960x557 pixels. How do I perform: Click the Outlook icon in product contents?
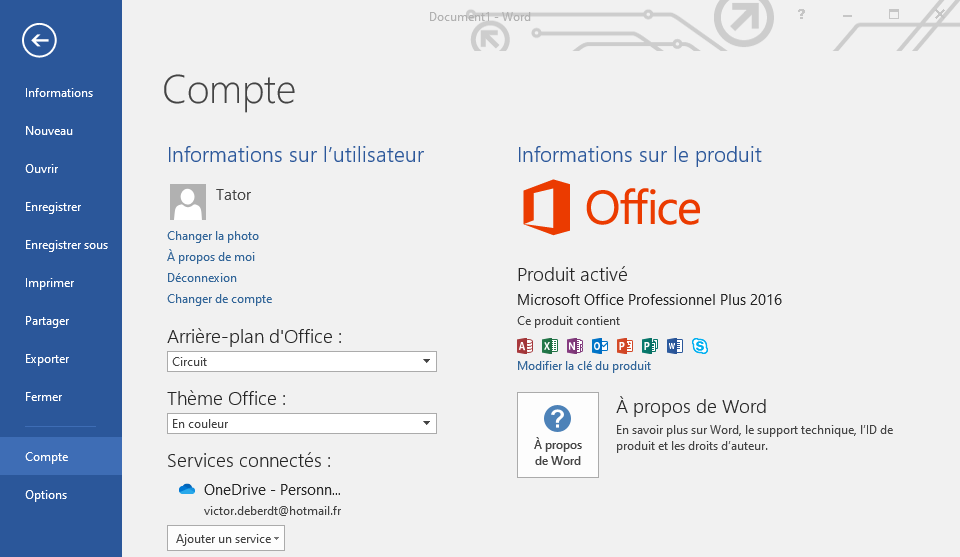pos(600,346)
